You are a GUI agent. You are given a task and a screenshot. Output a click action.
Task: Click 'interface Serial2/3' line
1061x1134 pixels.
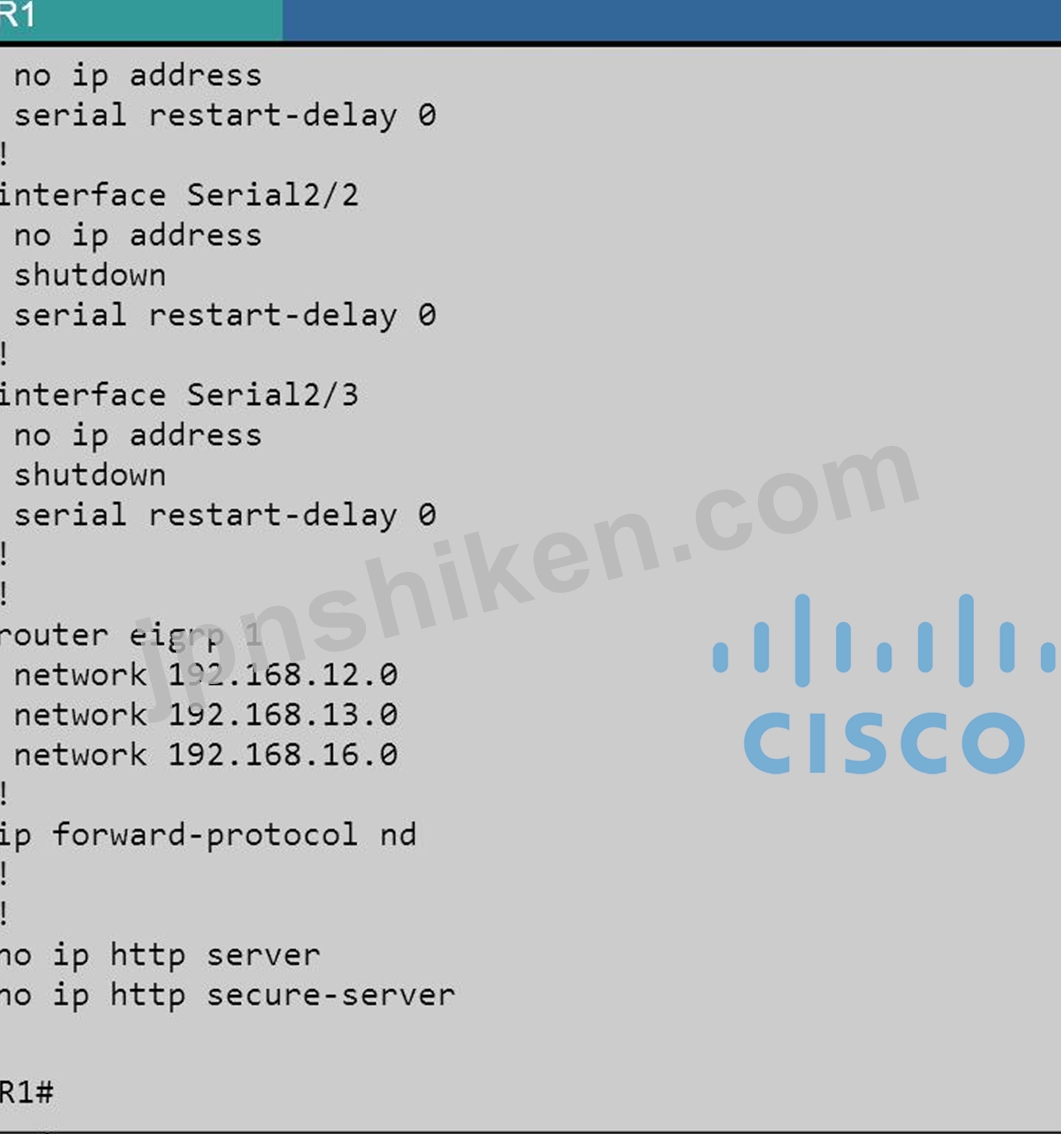point(179,396)
